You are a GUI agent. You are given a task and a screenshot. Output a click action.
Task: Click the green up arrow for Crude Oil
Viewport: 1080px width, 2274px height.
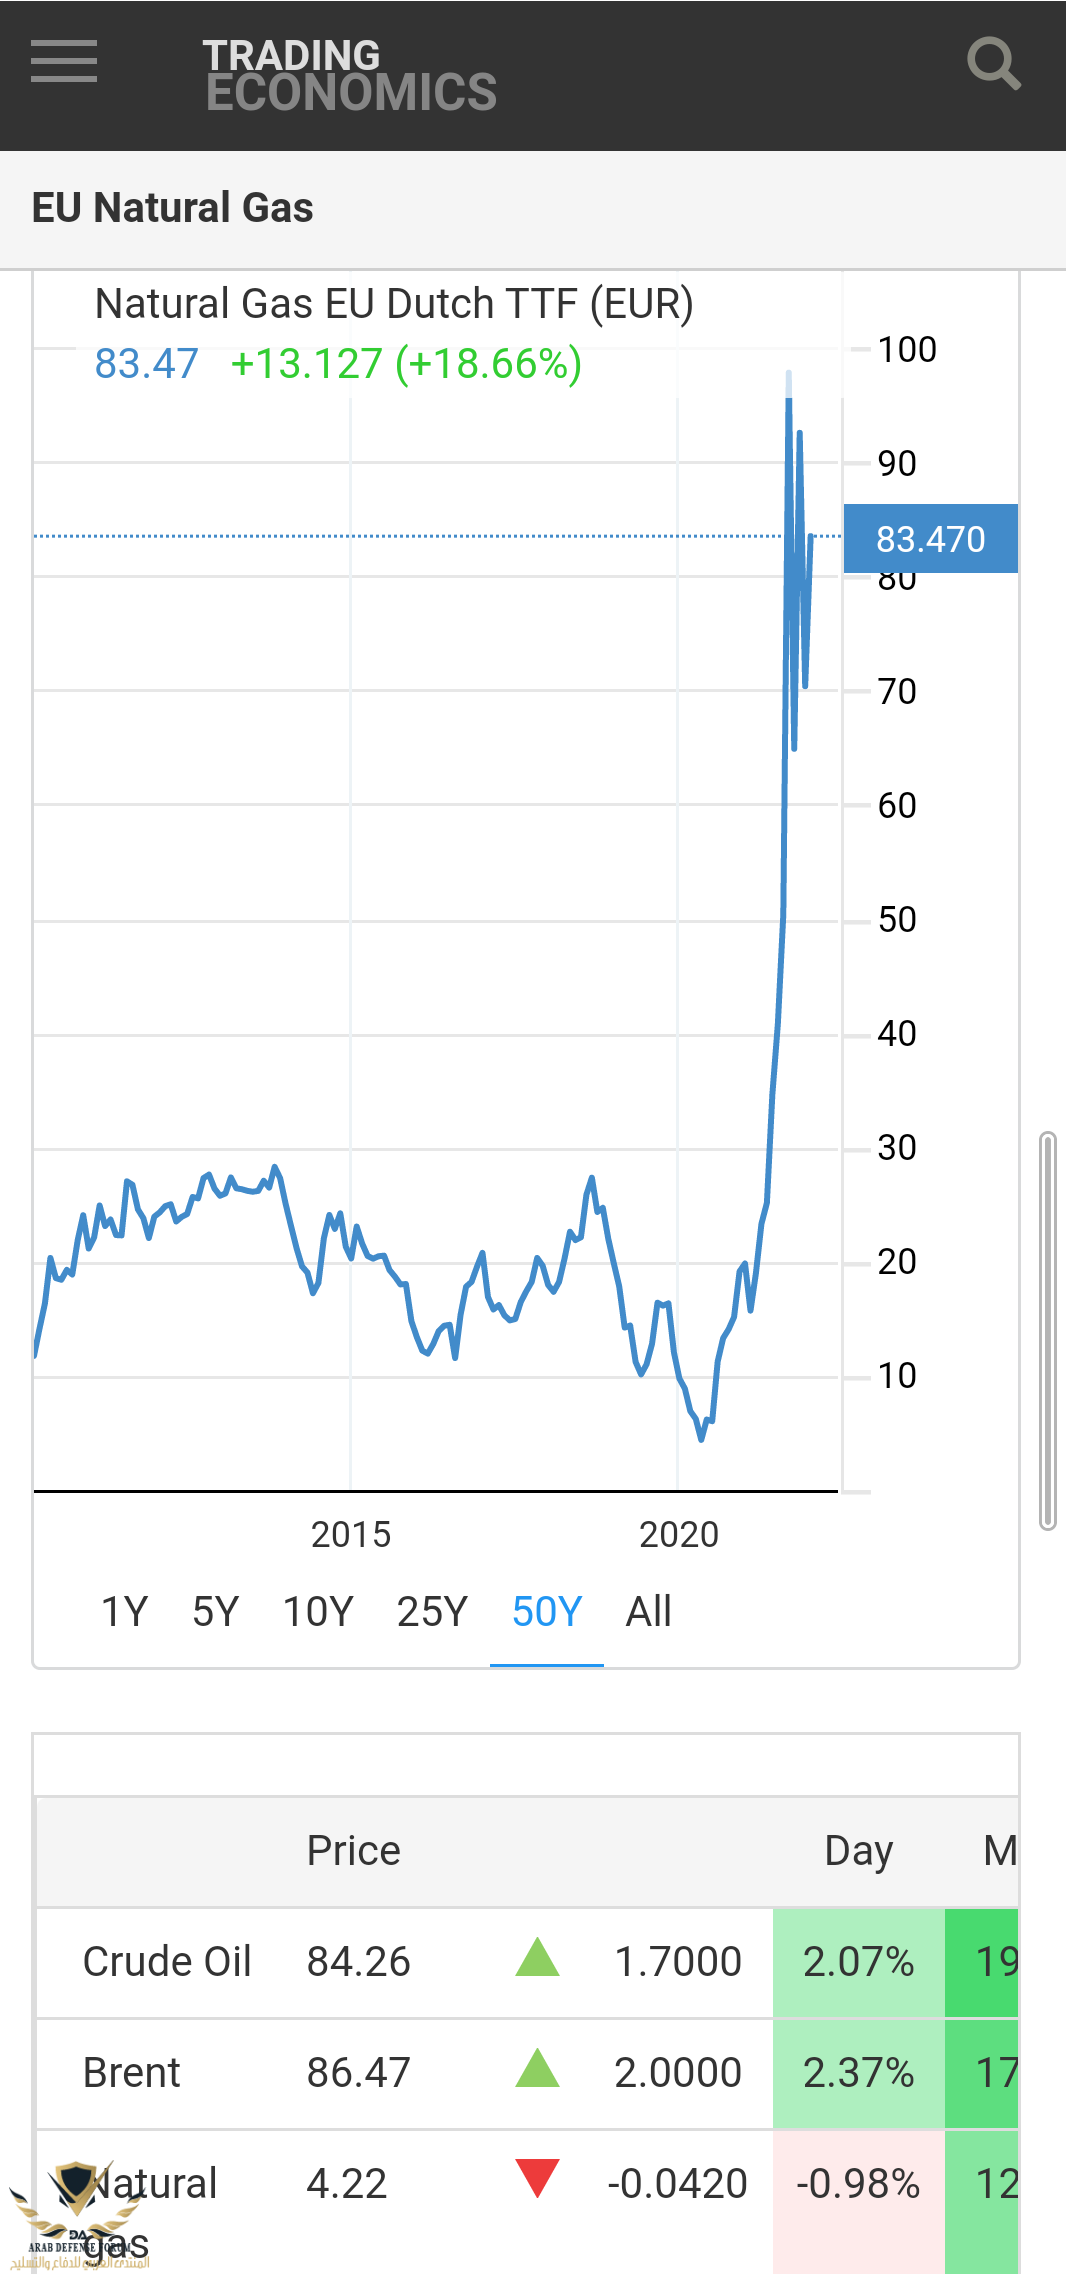537,1958
